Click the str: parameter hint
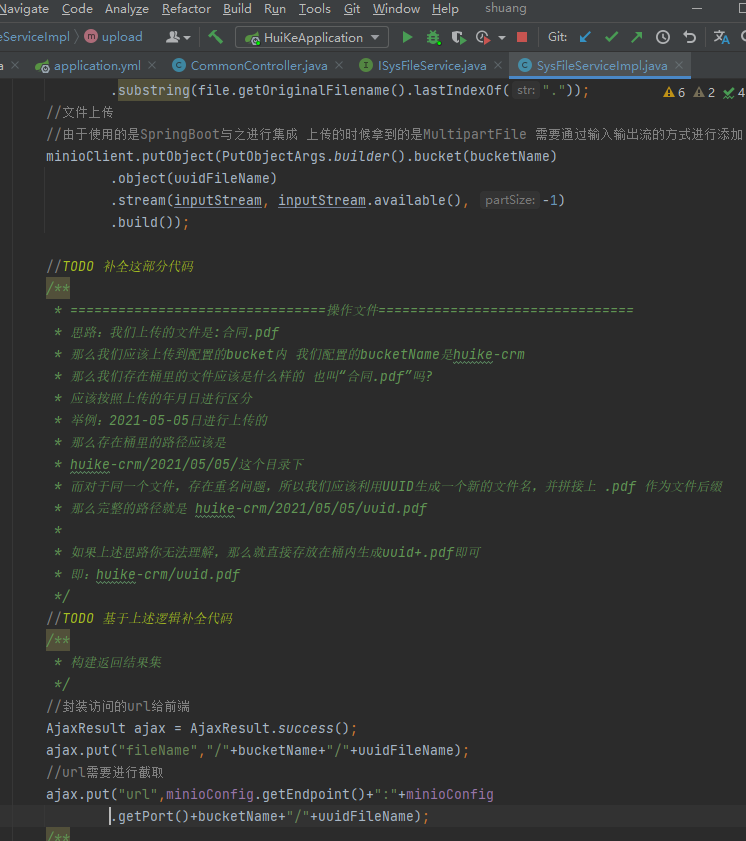Image resolution: width=746 pixels, height=841 pixels. [526, 90]
